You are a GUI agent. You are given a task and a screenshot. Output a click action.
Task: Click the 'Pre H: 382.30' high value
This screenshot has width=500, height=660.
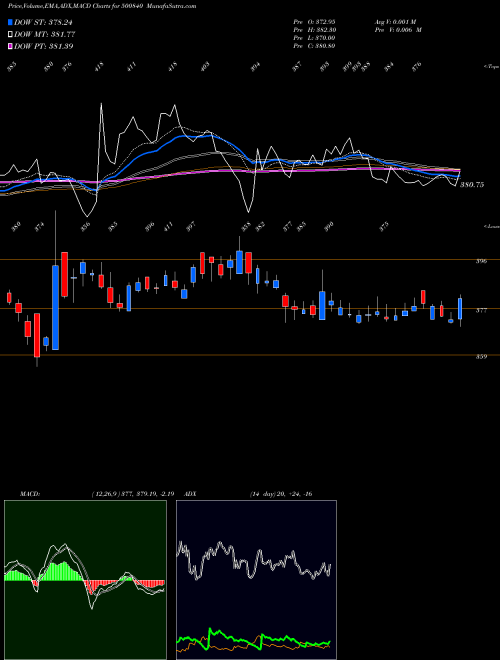point(314,30)
